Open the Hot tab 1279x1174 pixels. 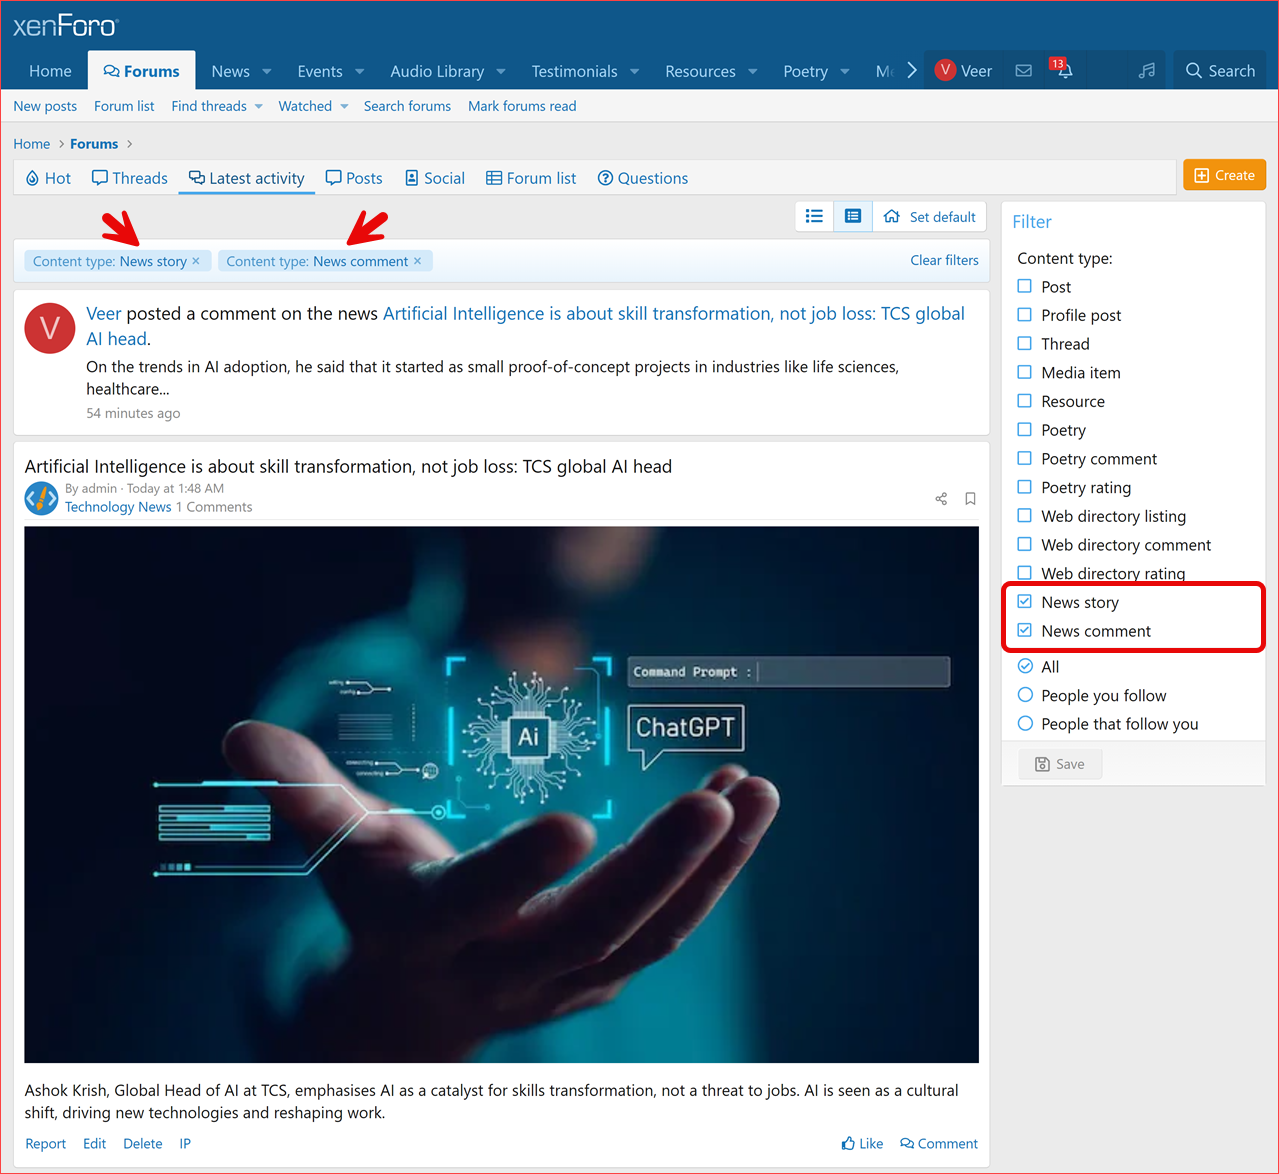pyautogui.click(x=48, y=178)
